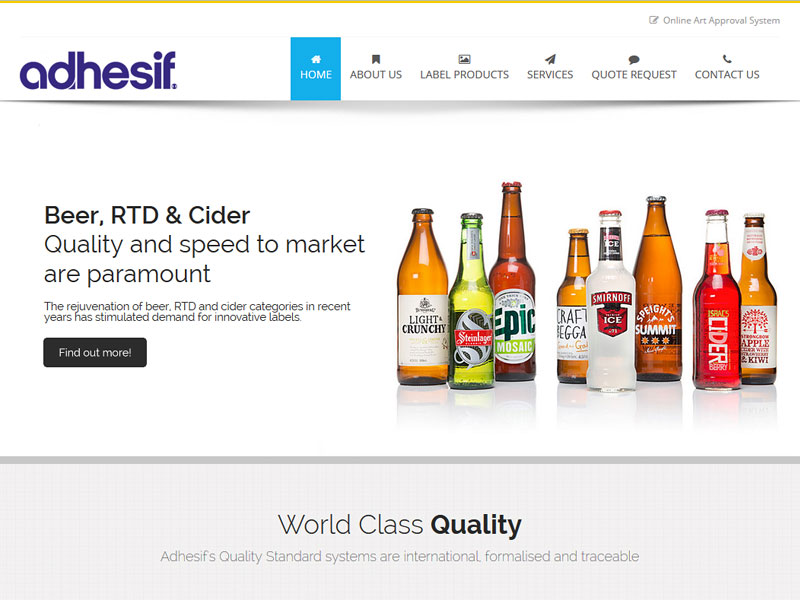
Task: Open the HOME menu item
Action: [316, 68]
